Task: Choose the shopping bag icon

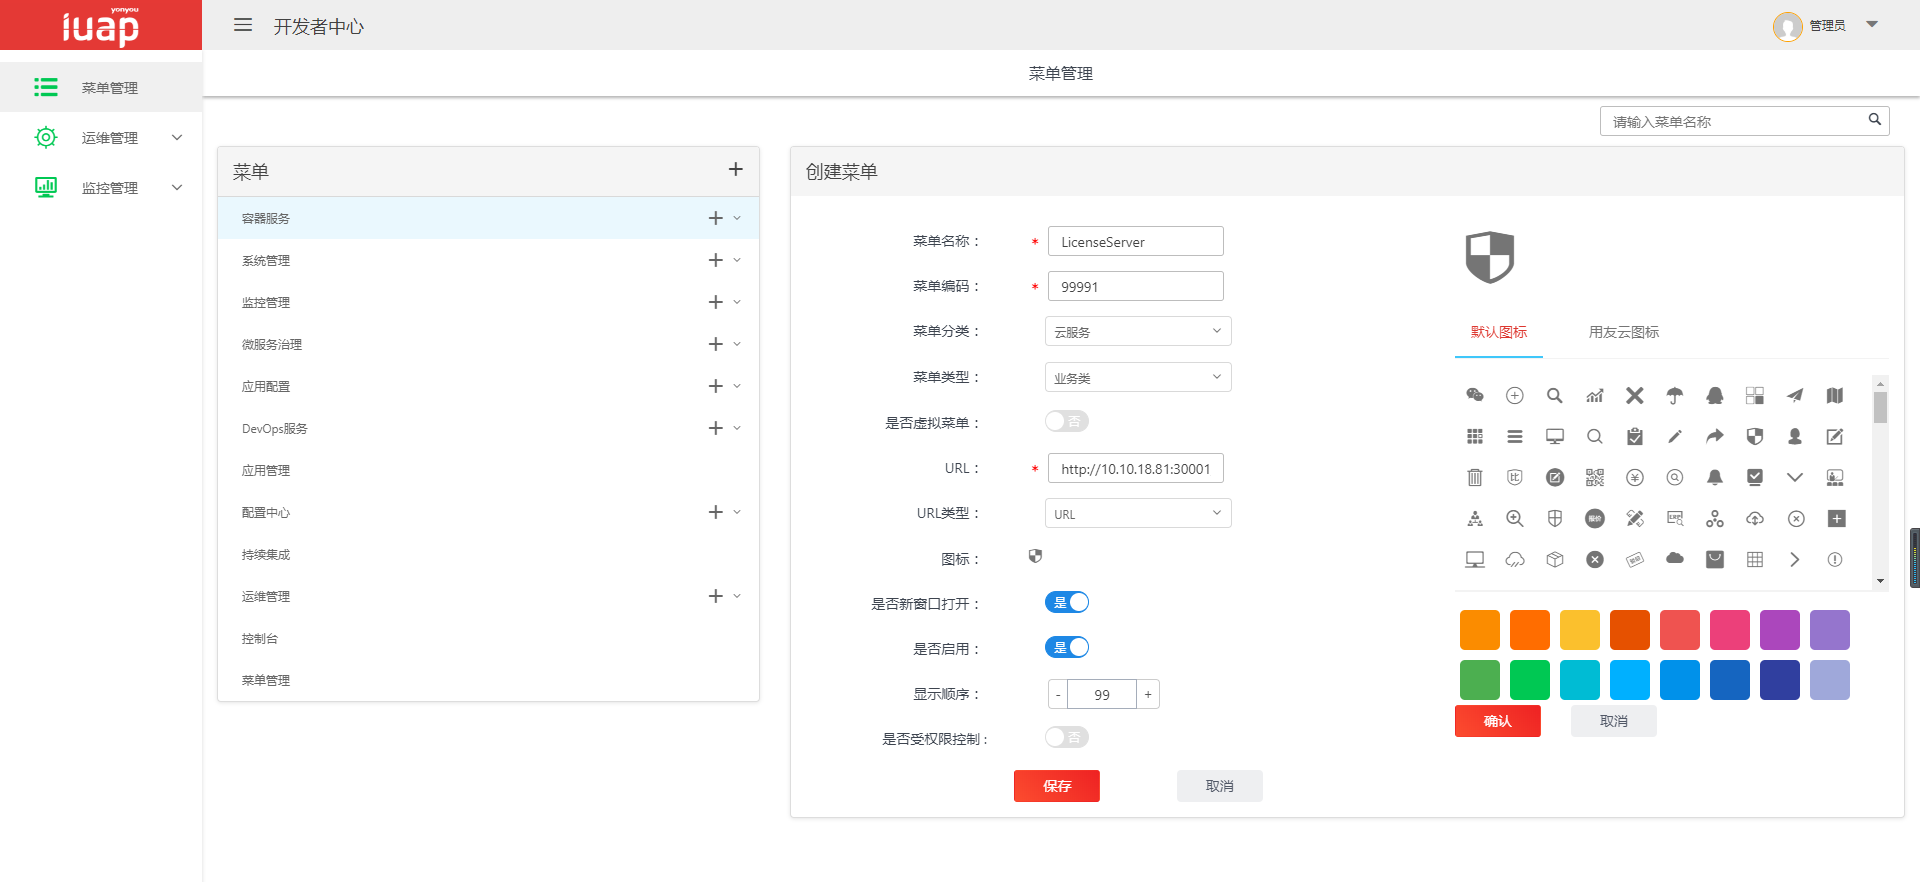Action: click(1714, 559)
